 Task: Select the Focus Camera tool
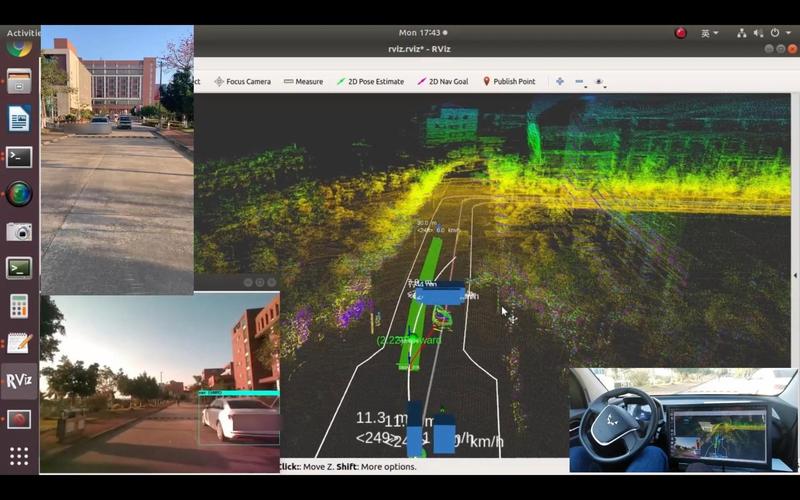pos(242,81)
